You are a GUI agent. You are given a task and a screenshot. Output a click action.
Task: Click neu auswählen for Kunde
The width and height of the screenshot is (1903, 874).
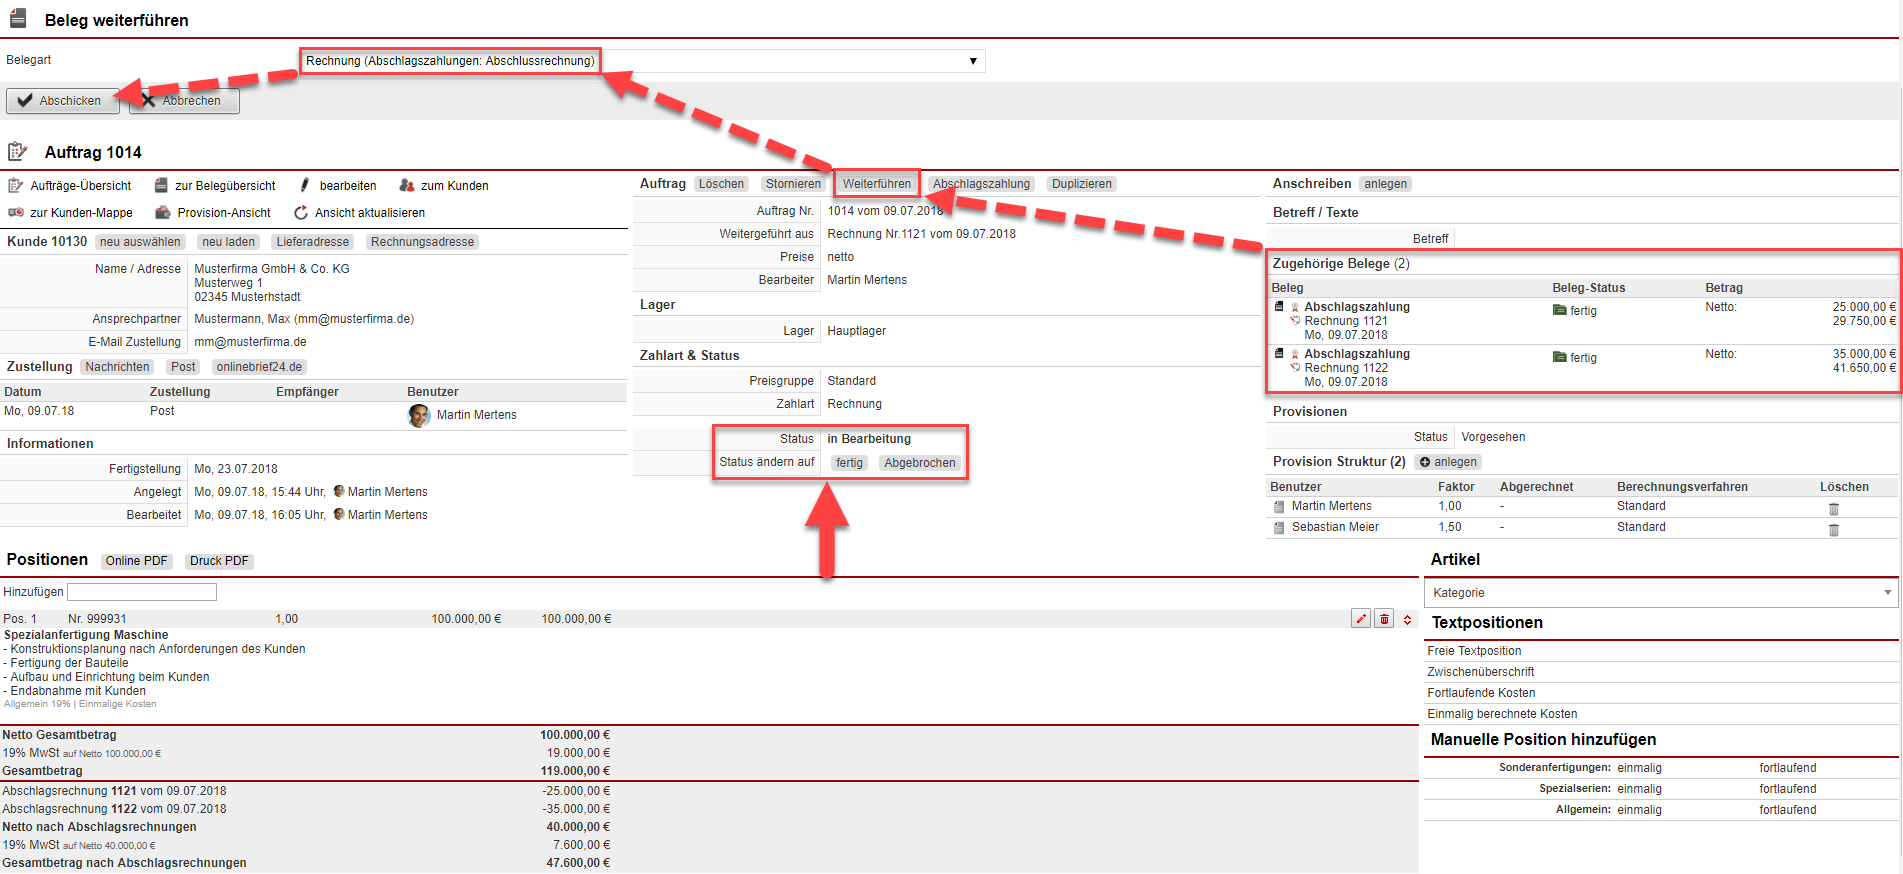point(140,242)
